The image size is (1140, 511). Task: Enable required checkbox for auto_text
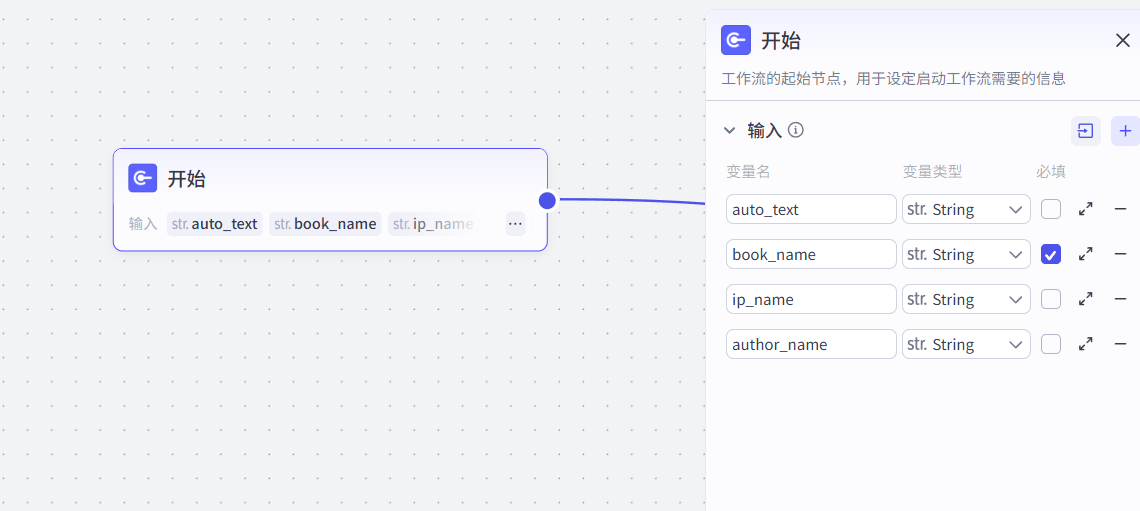[1050, 209]
